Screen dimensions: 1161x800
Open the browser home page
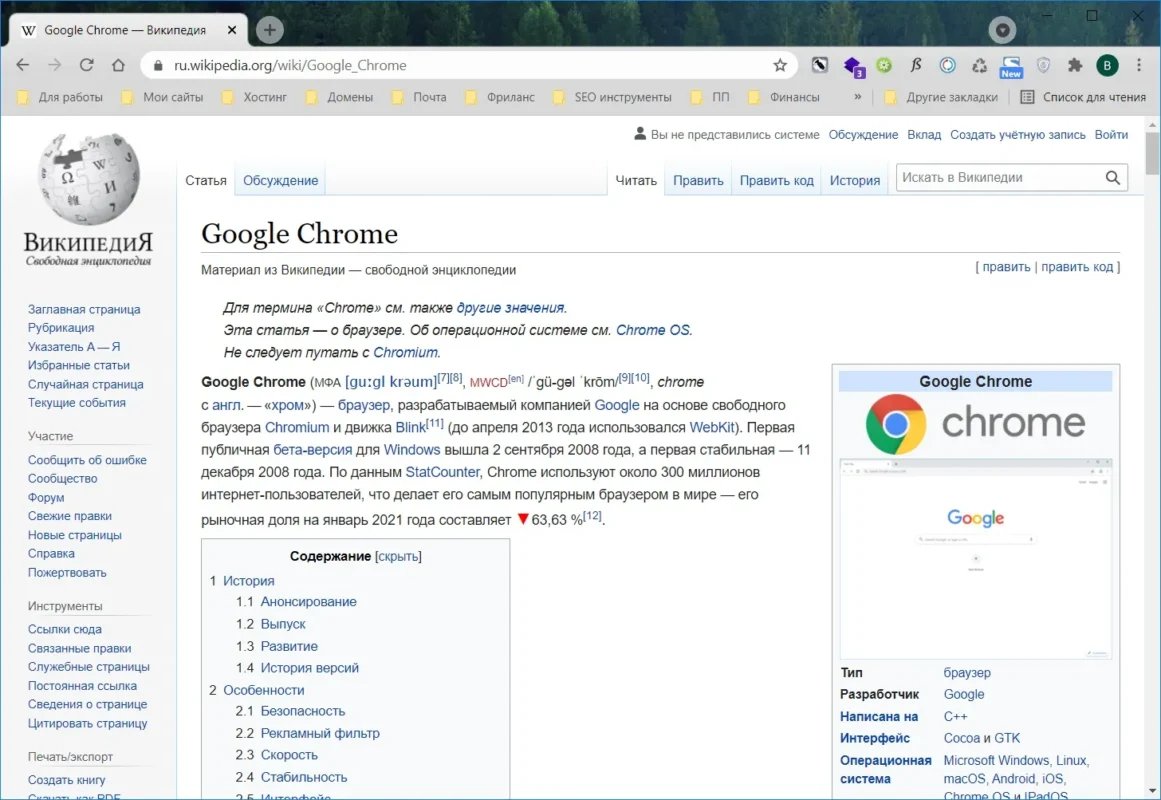click(118, 65)
